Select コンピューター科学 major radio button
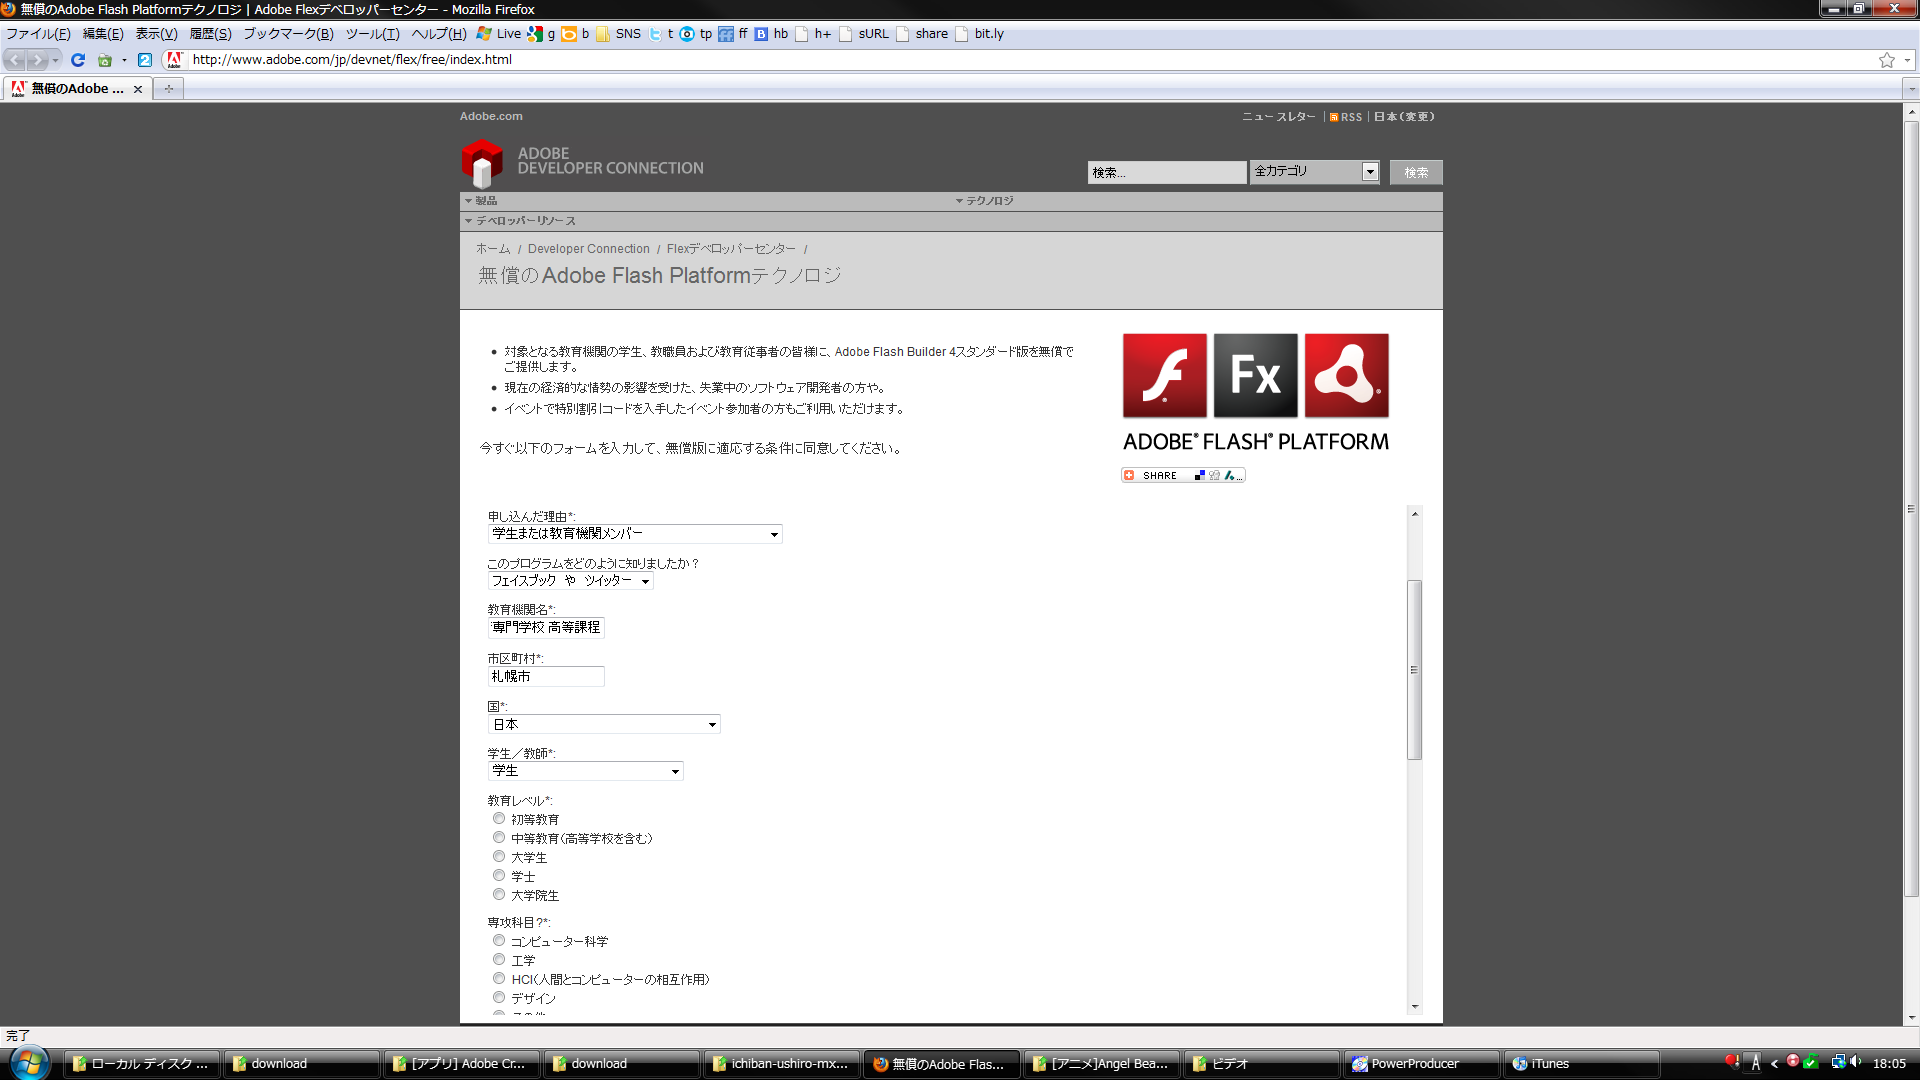This screenshot has width=1920, height=1080. [499, 941]
